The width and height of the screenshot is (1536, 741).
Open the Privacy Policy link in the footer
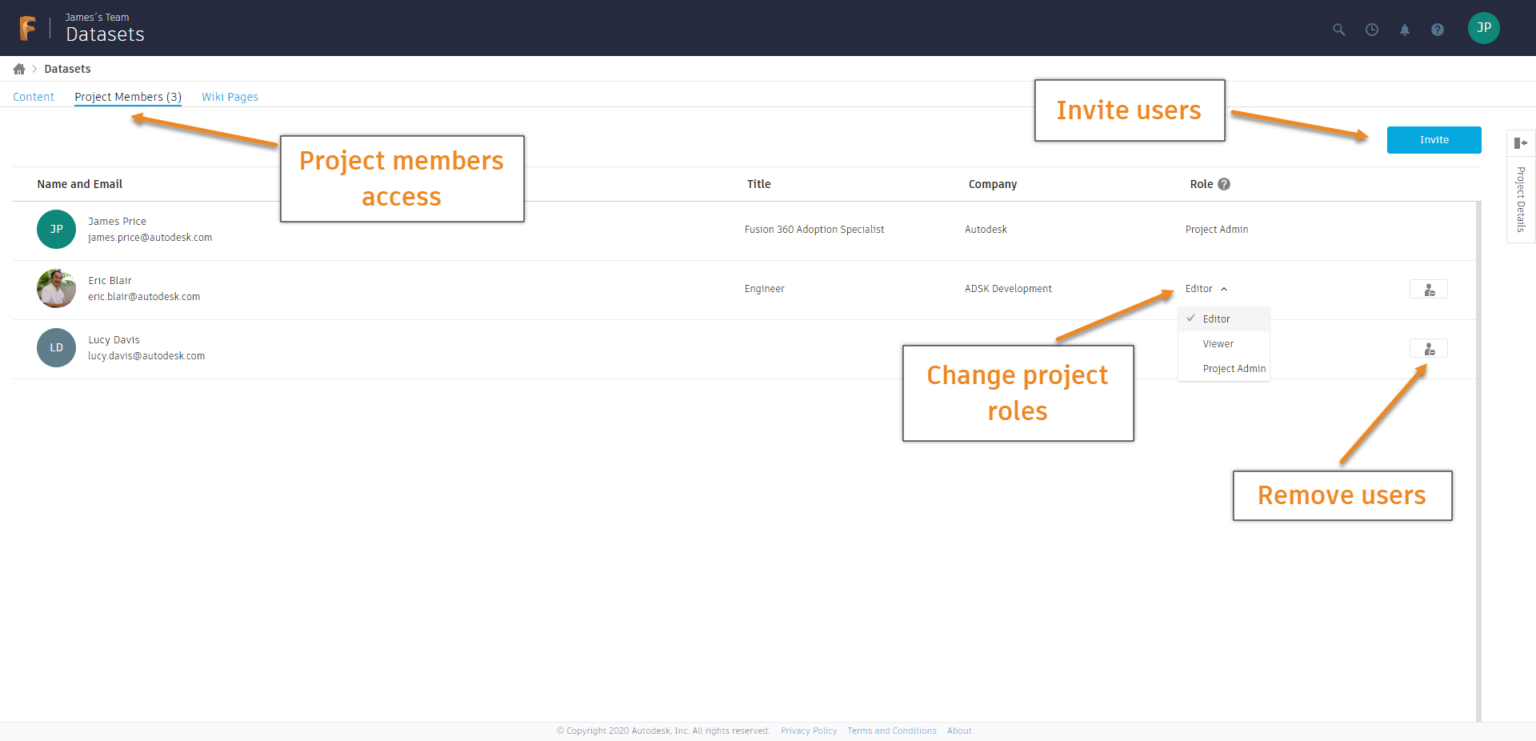(x=808, y=730)
